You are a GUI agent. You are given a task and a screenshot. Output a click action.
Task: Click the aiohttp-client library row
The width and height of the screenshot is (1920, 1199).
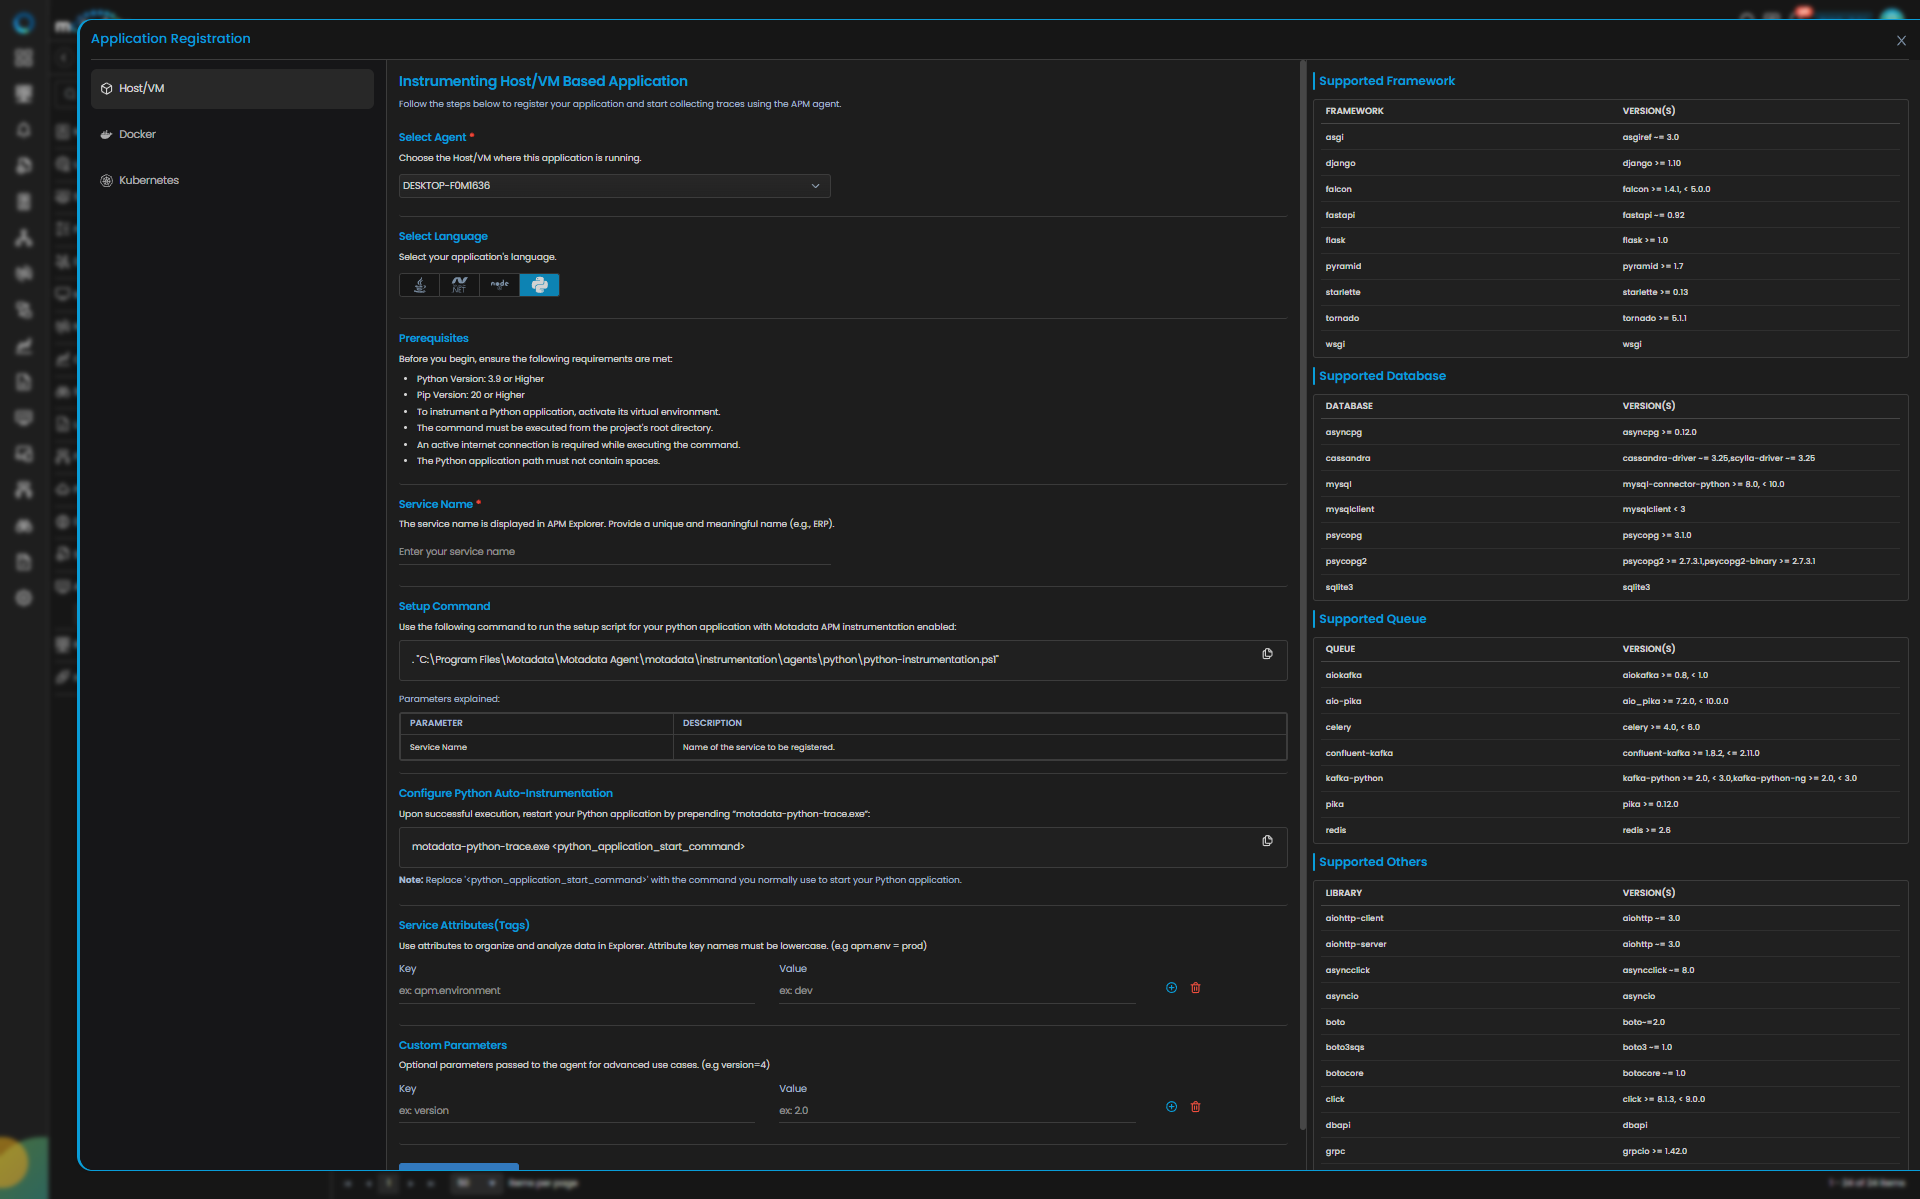[x=1610, y=918]
